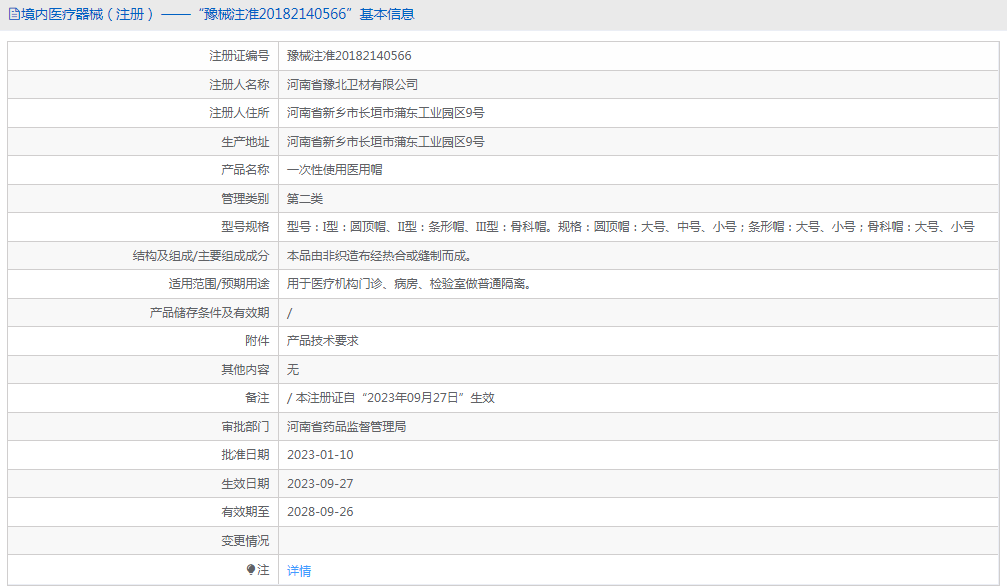
Task: Click the 结构及组成/主要组成成分 label
Action: [x=201, y=256]
